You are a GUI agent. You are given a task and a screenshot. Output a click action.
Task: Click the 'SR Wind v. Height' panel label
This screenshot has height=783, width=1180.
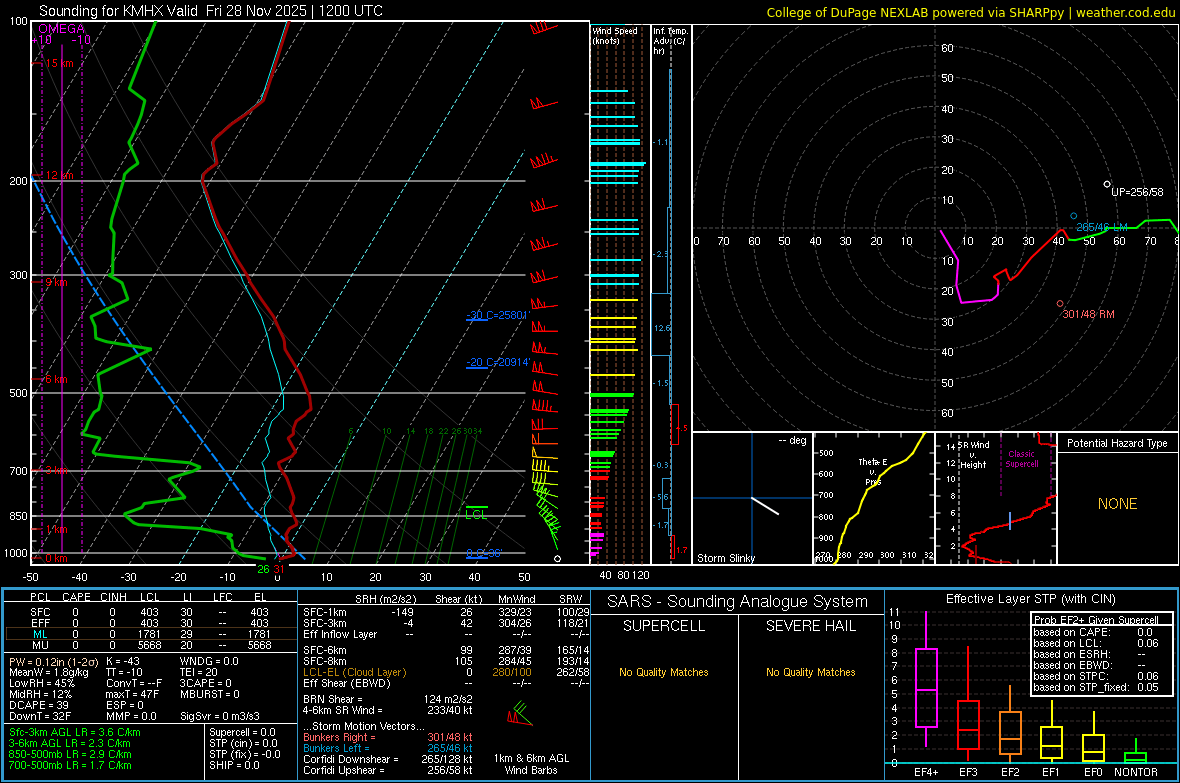tap(974, 455)
